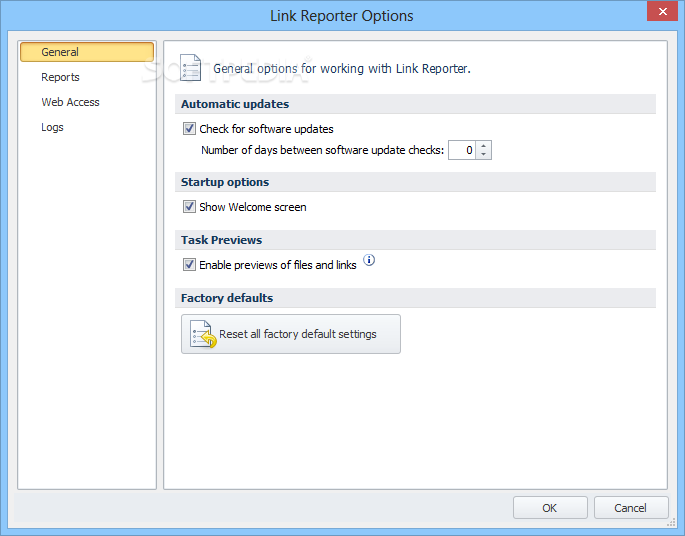The height and width of the screenshot is (536, 685).
Task: Open the Logs options page
Action: click(x=52, y=128)
